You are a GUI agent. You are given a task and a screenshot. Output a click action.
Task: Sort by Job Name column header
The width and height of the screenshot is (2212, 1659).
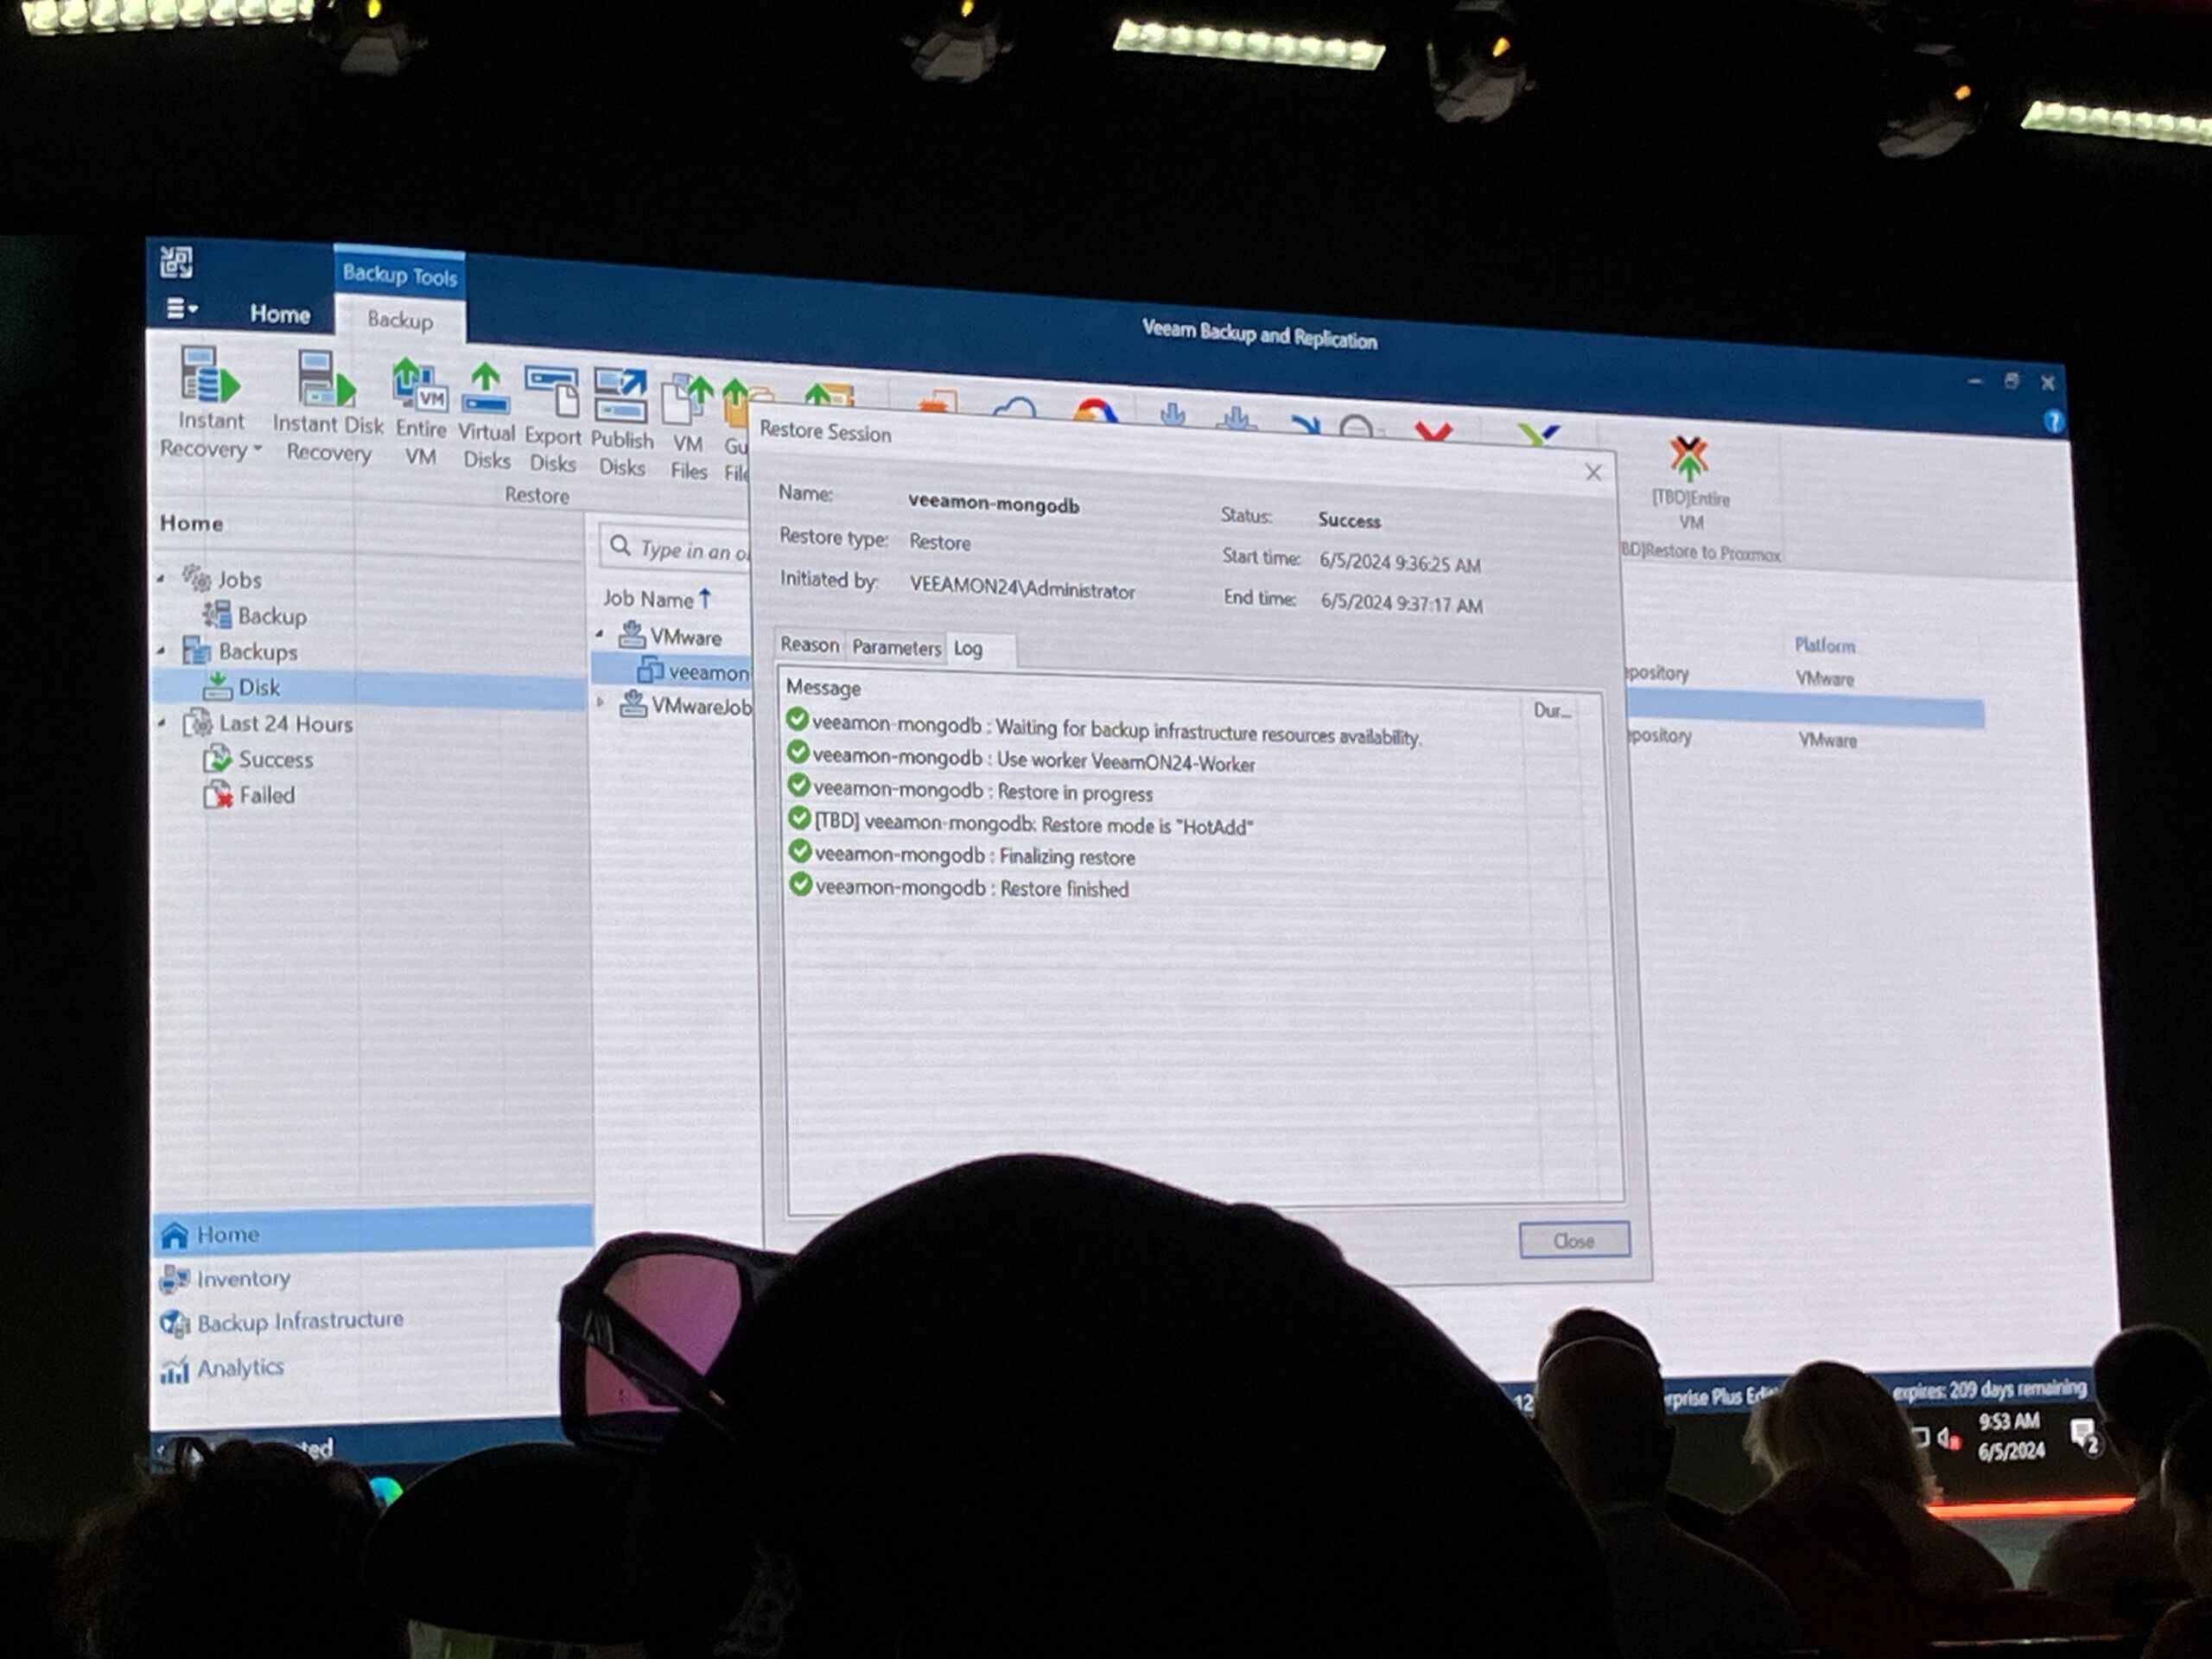656,599
